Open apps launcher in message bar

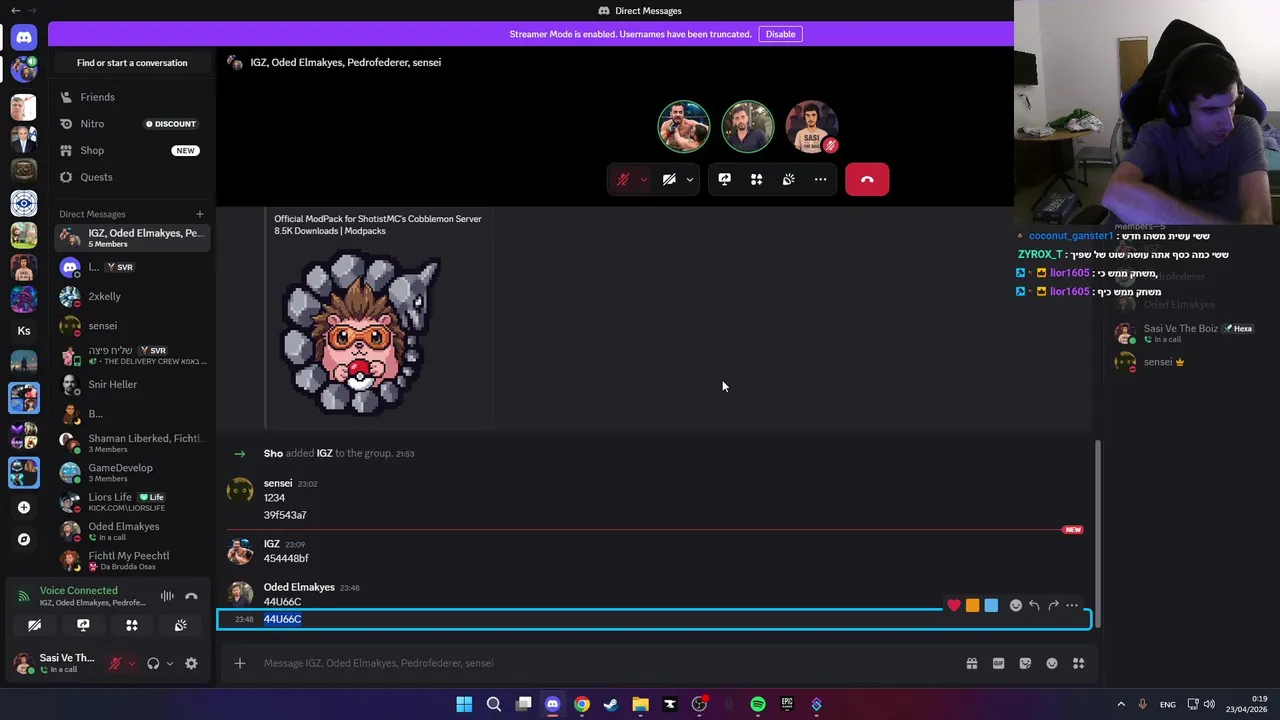tap(1078, 663)
